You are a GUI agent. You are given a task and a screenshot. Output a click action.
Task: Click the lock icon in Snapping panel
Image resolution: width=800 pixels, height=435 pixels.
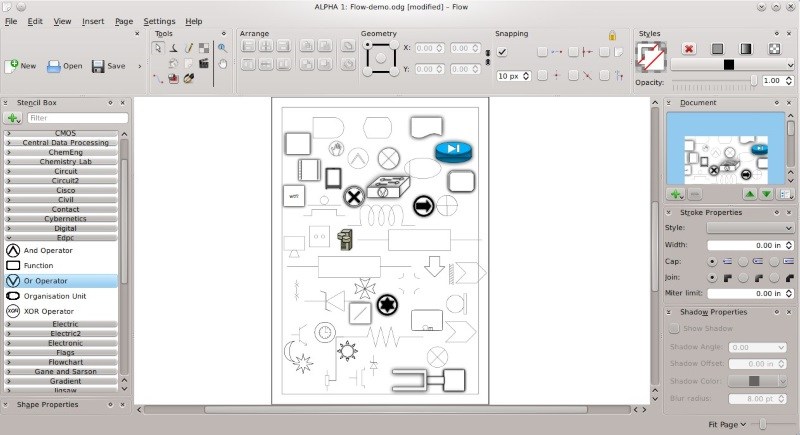pos(612,35)
